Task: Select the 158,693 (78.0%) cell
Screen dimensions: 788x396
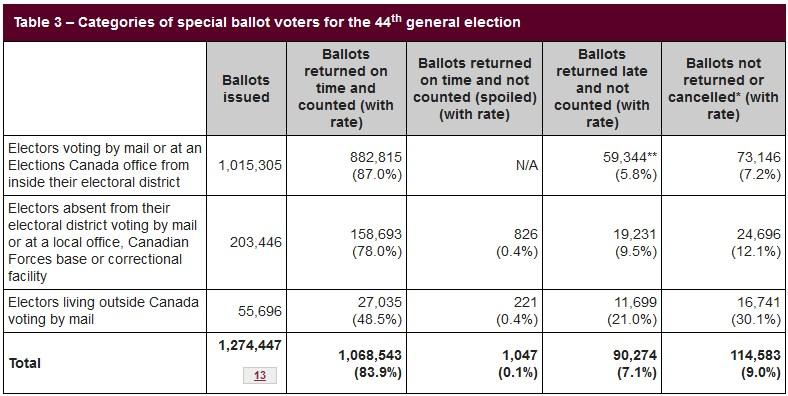Action: click(346, 242)
